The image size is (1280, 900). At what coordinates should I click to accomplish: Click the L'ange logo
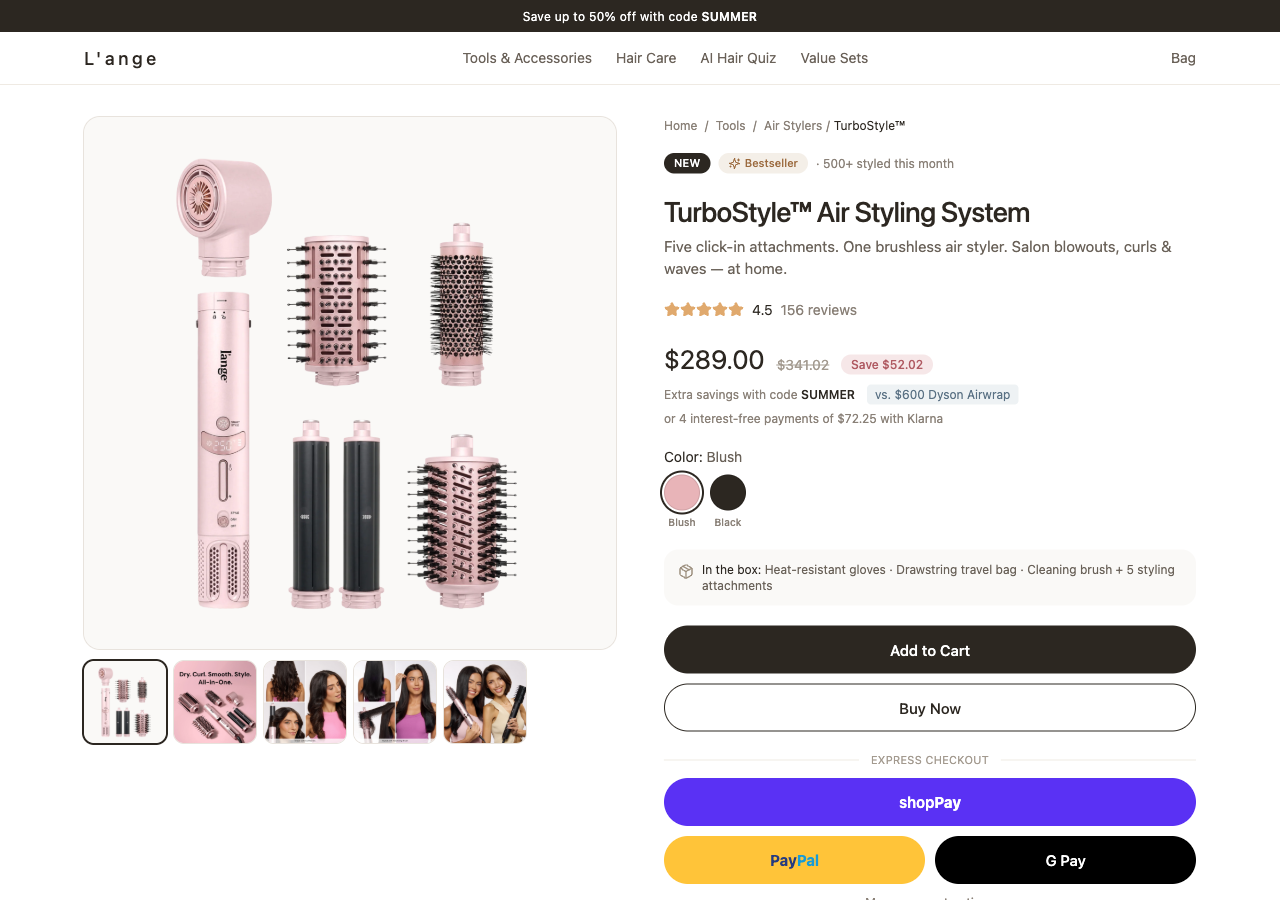click(x=120, y=58)
